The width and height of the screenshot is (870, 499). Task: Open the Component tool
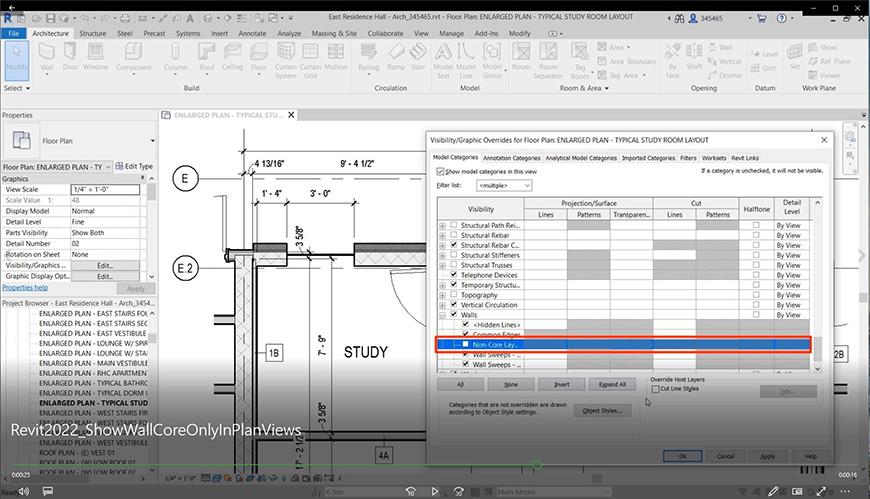[x=133, y=58]
